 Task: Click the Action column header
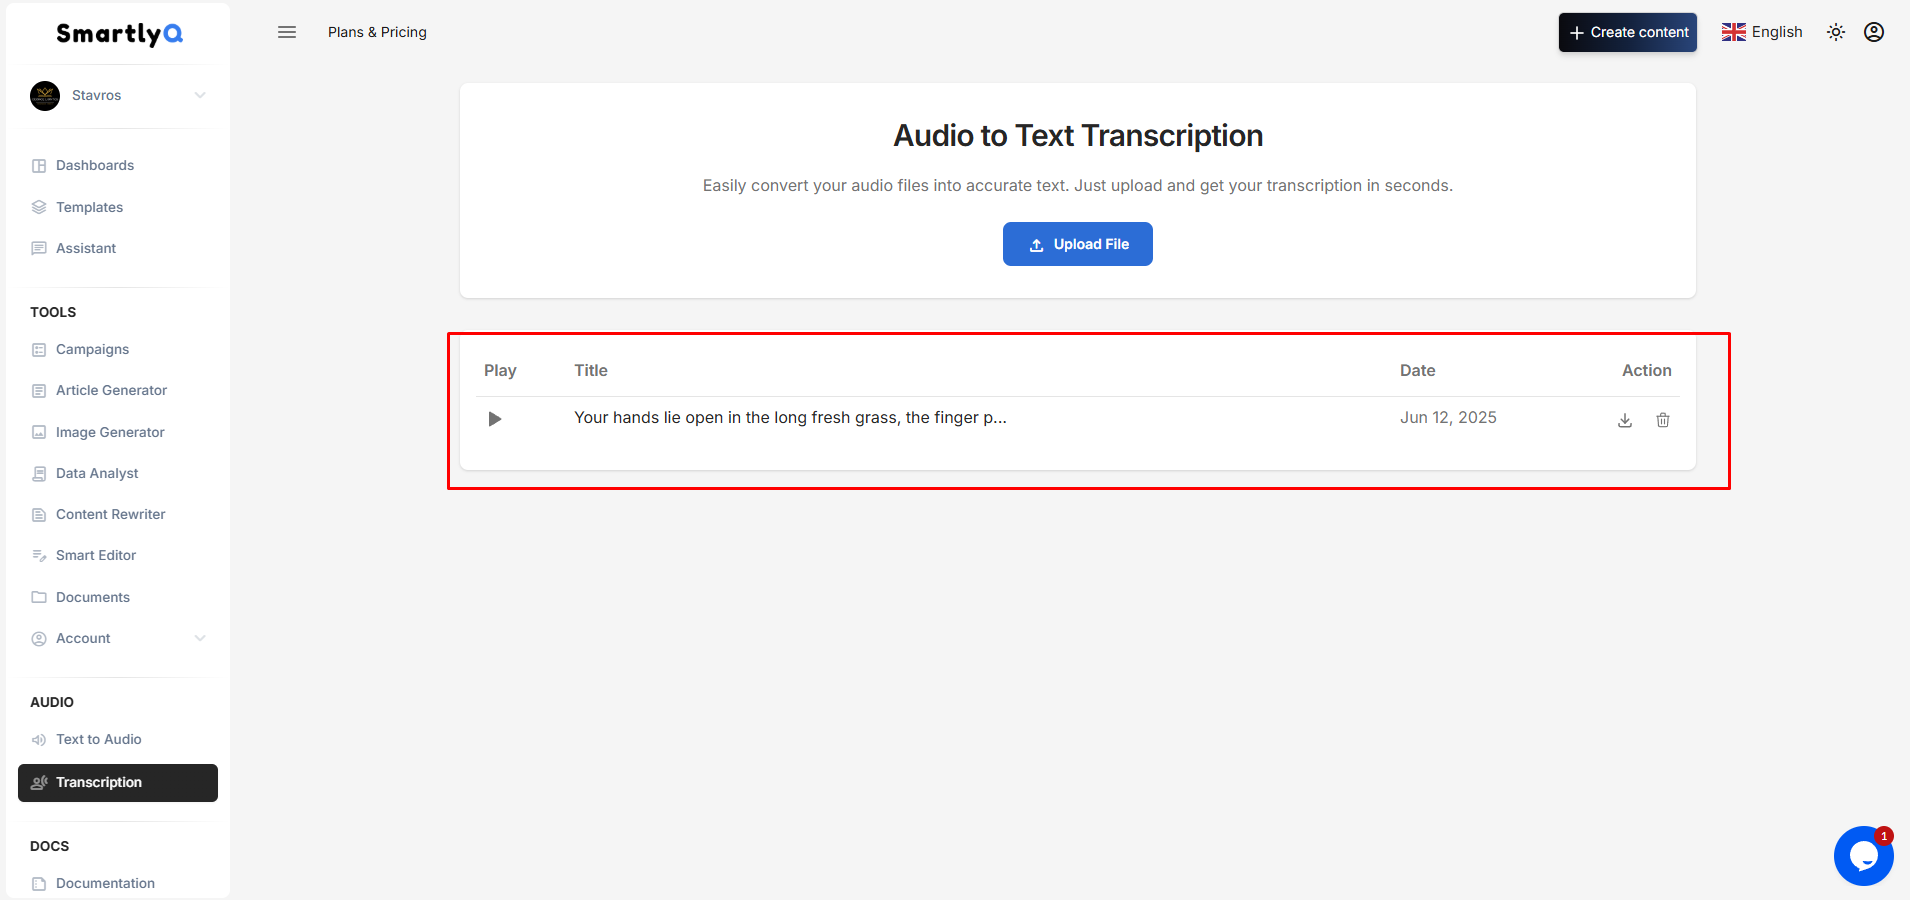(x=1646, y=370)
